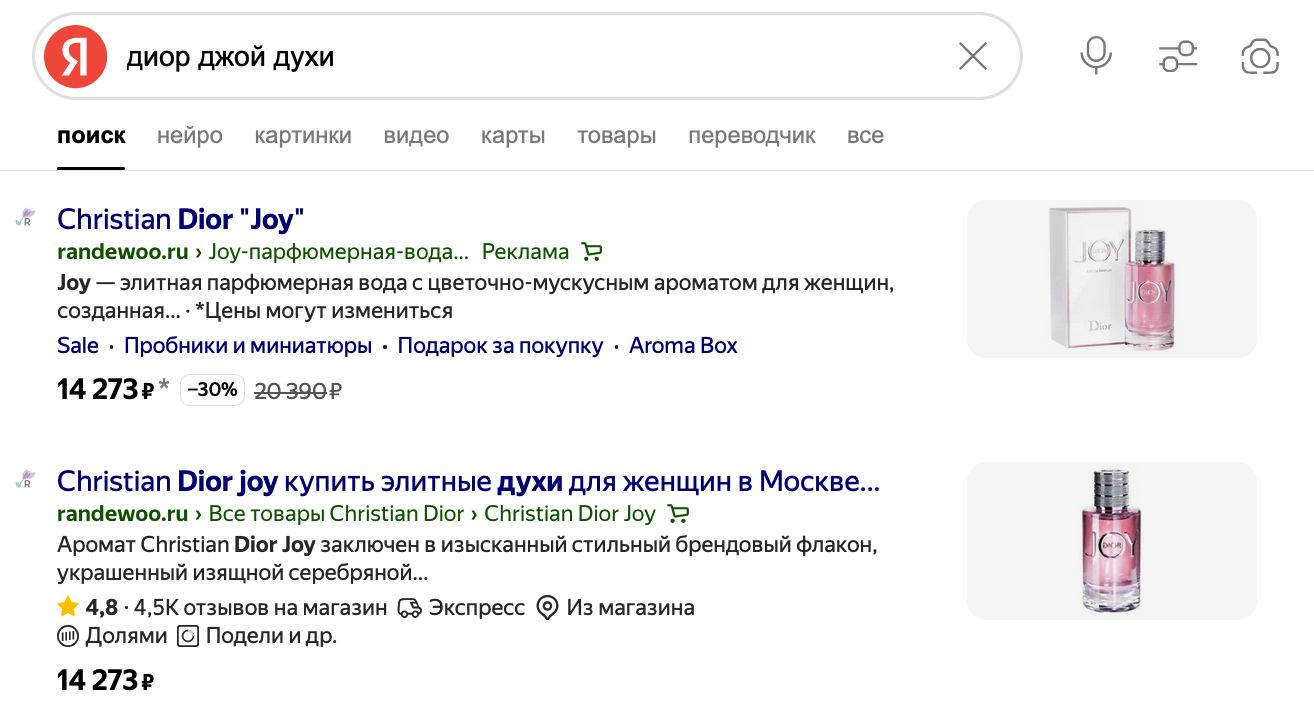This screenshot has height=714, width=1314.
Task: Click the randewoo.ru domain in the ad result
Action: click(123, 252)
